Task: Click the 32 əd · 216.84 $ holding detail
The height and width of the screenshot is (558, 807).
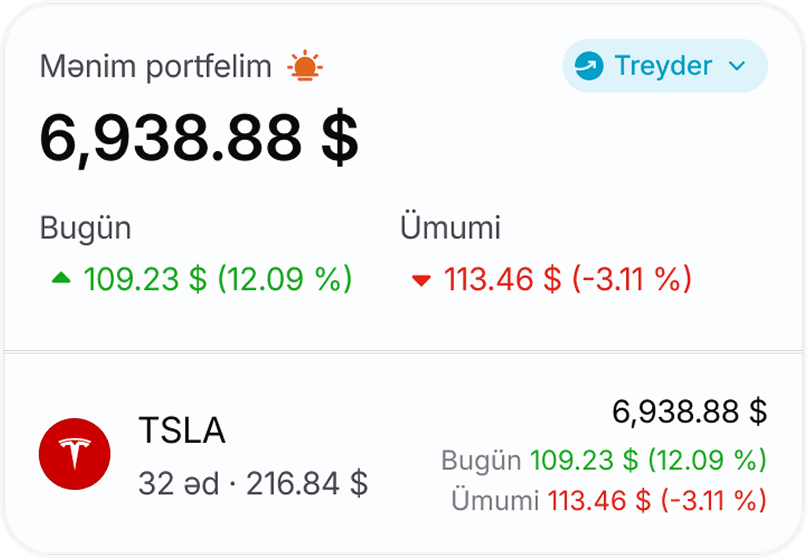Action: coord(253,484)
